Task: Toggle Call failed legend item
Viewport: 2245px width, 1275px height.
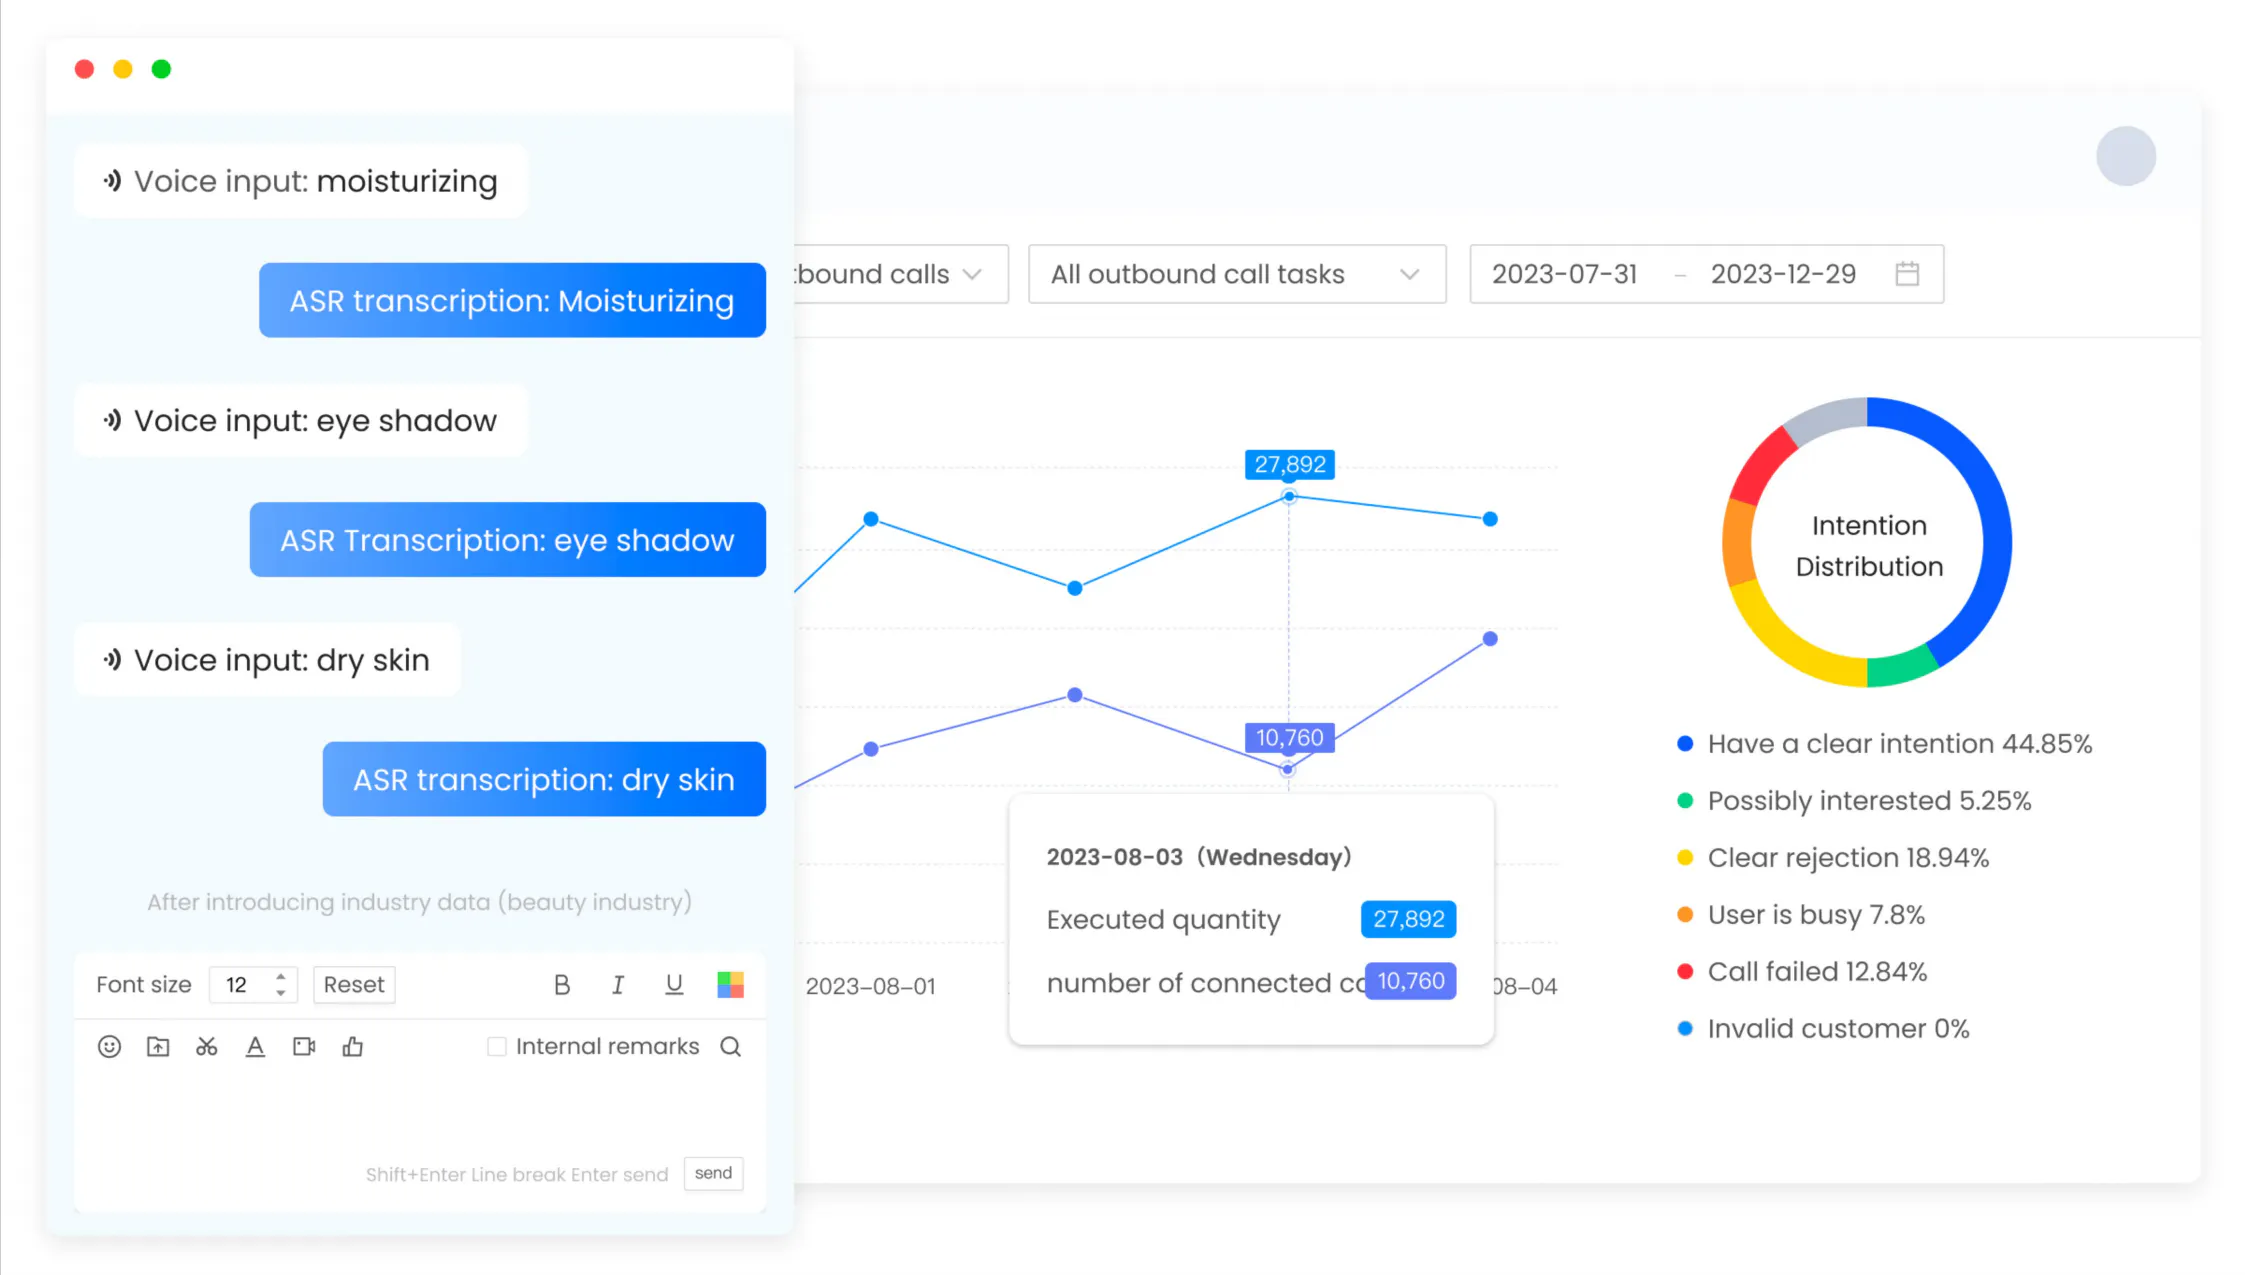Action: pos(1801,972)
